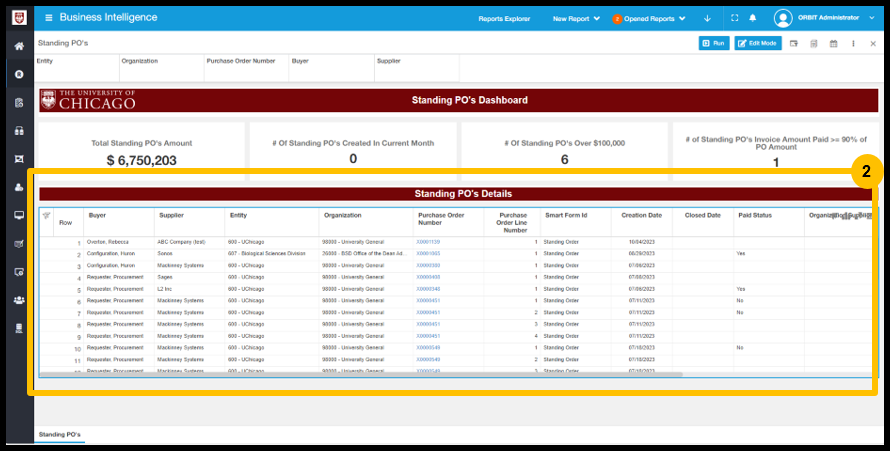Click the download arrow in the top bar

point(707,19)
